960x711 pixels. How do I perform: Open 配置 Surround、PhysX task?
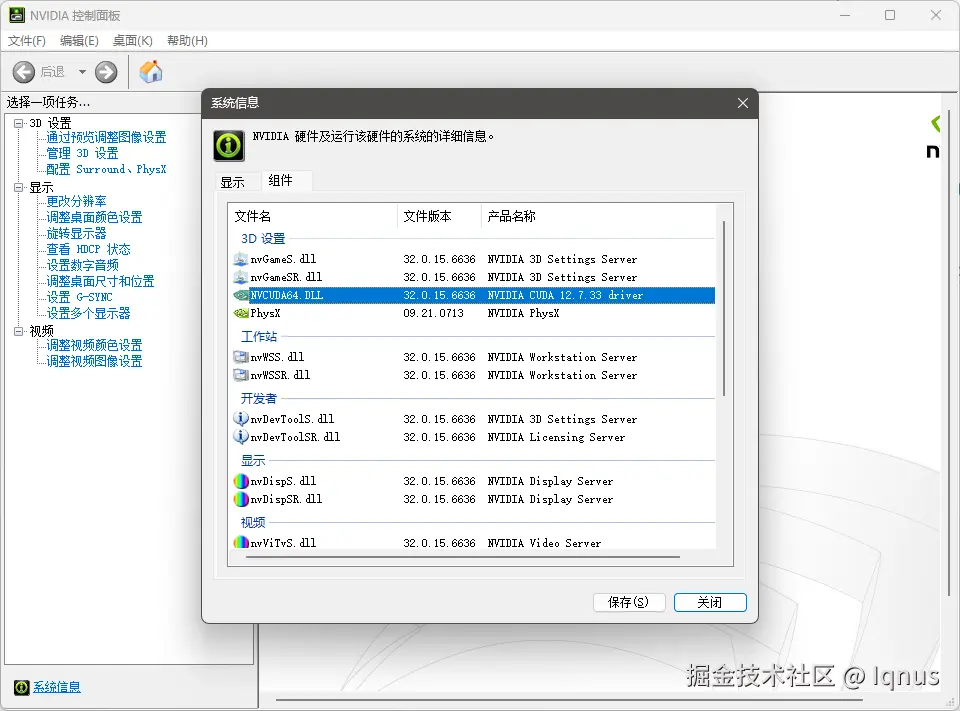107,169
